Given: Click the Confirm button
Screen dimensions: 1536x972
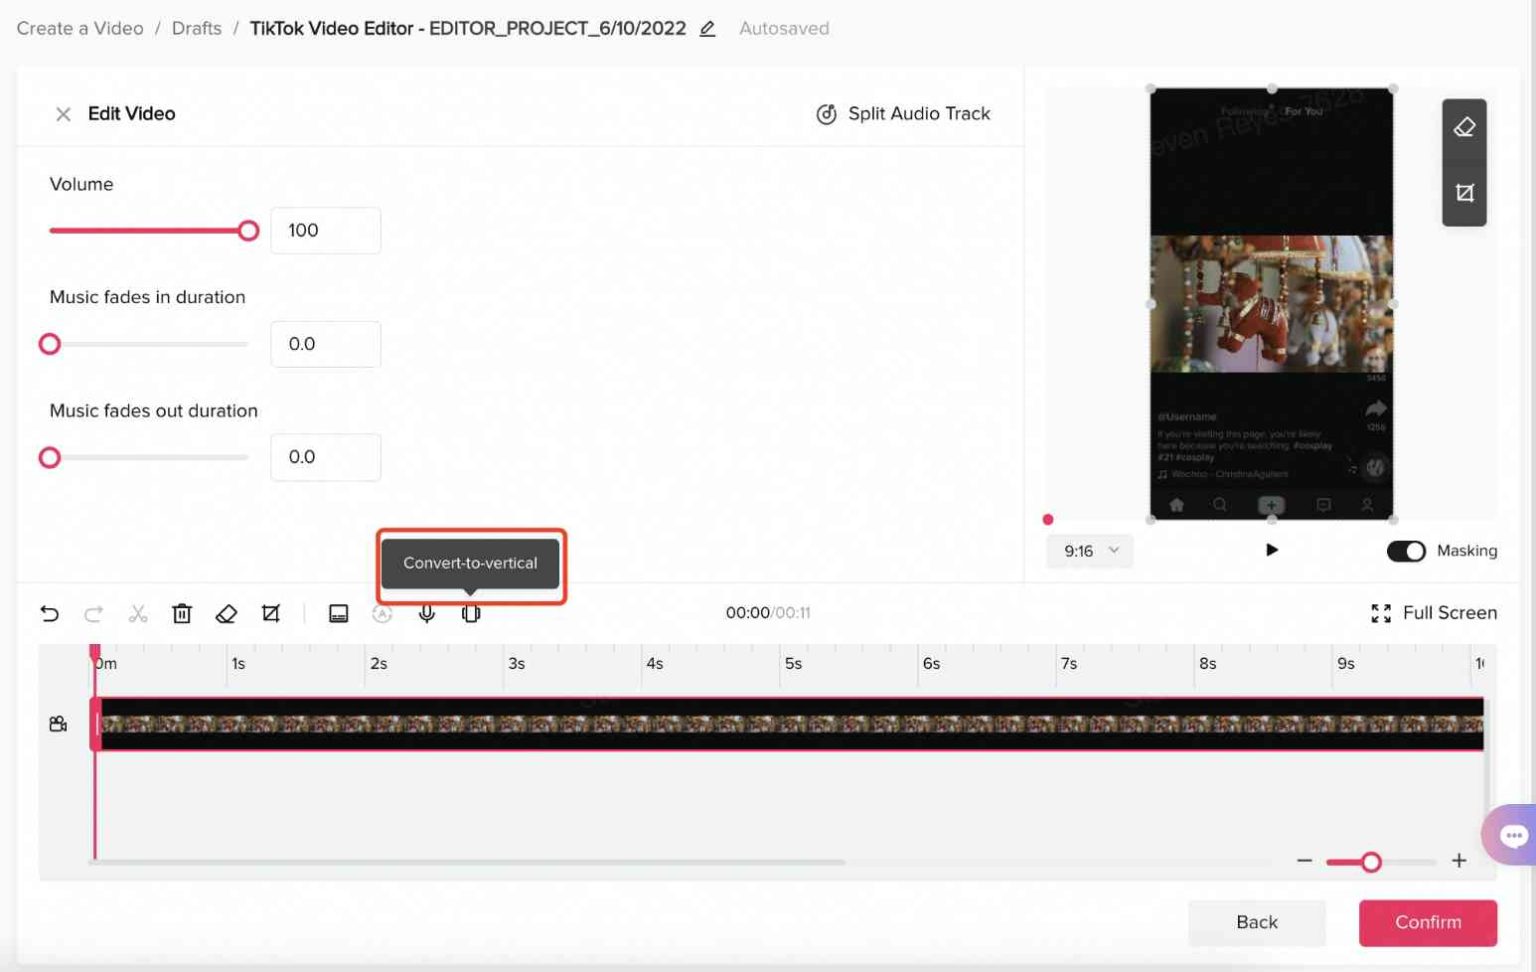Looking at the screenshot, I should (1427, 922).
